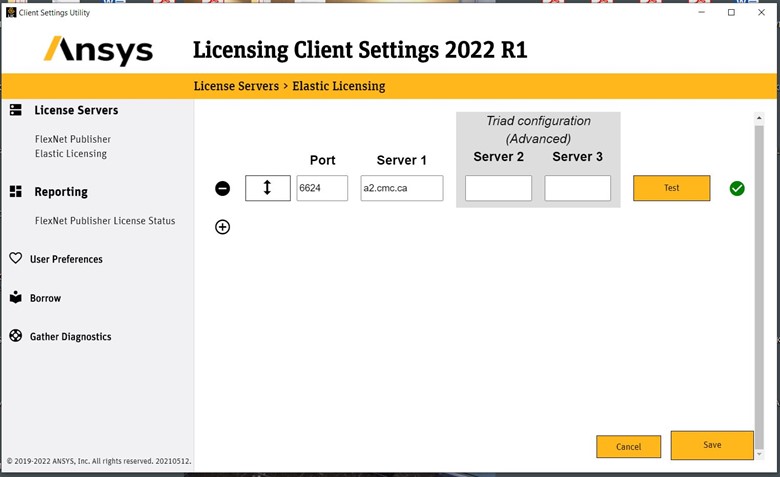Image resolution: width=780 pixels, height=477 pixels.
Task: Click the ANSYS copyright notice text
Action: (99, 461)
